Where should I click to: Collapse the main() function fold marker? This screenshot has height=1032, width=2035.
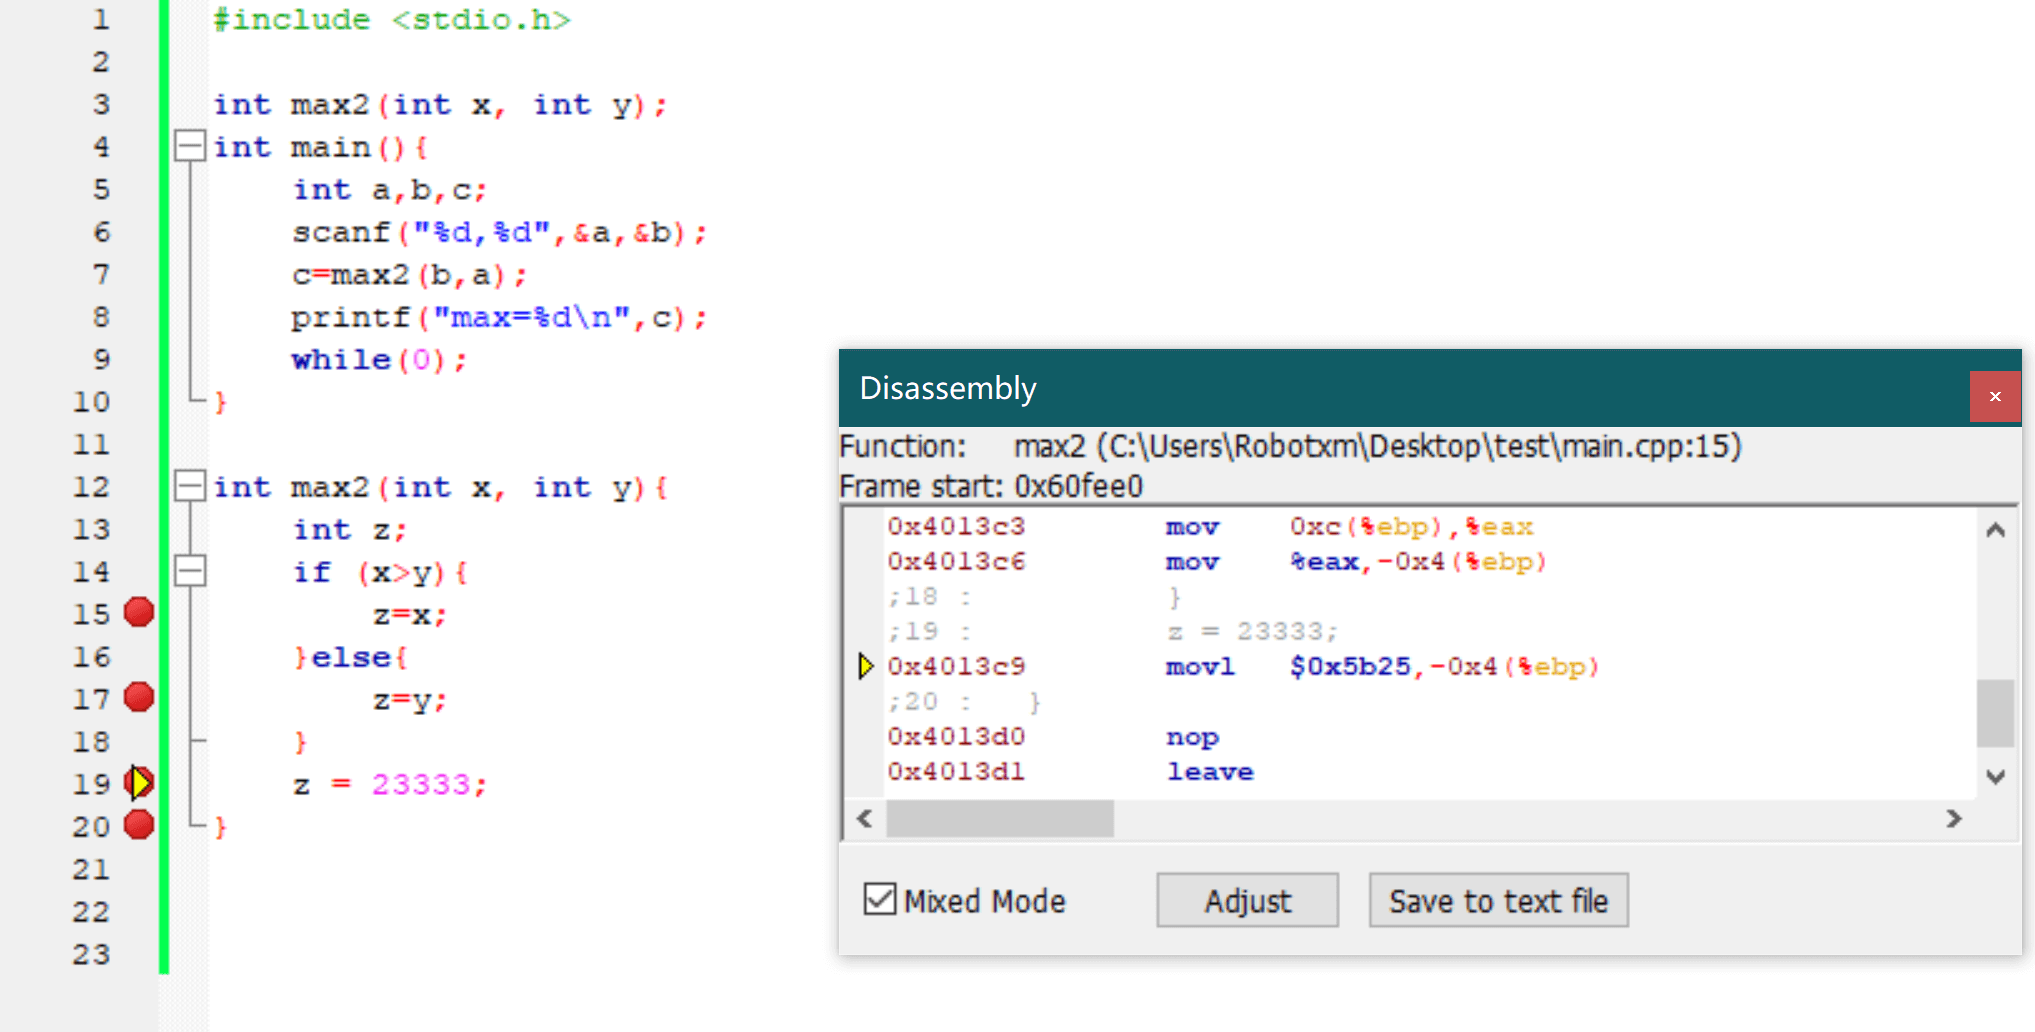point(190,146)
